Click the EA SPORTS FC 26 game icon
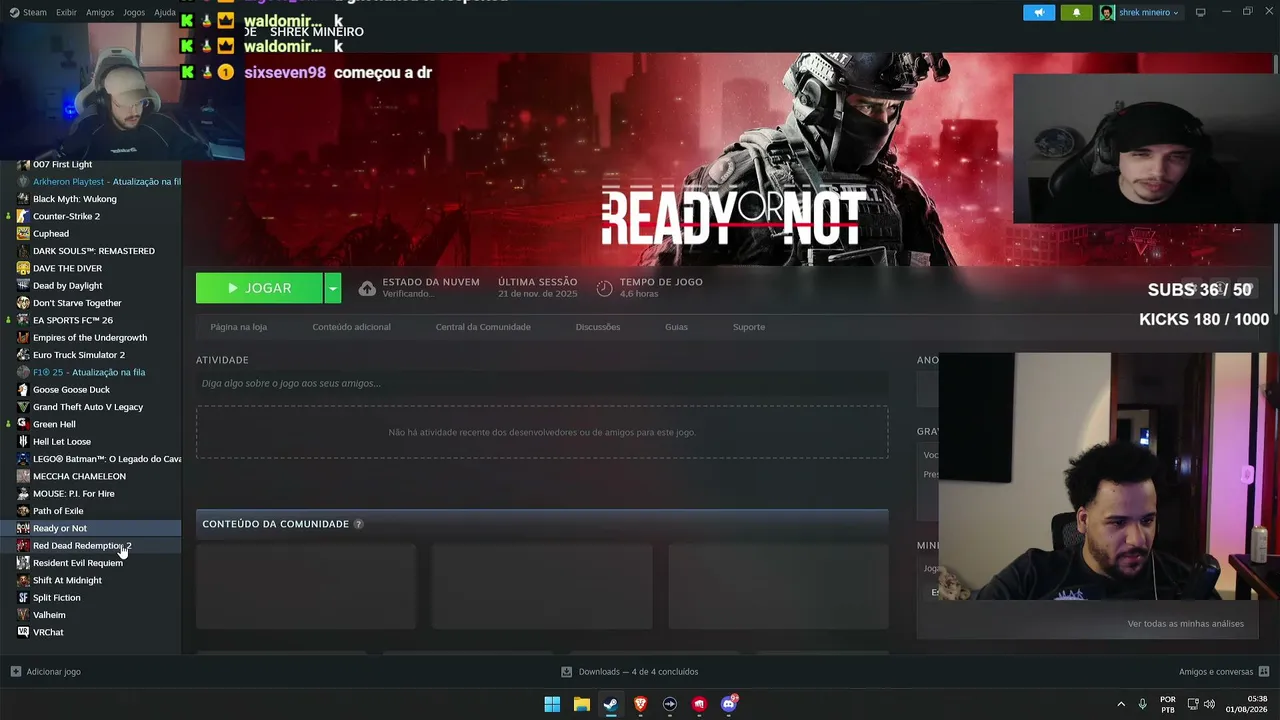The image size is (1280, 720). pos(23,320)
